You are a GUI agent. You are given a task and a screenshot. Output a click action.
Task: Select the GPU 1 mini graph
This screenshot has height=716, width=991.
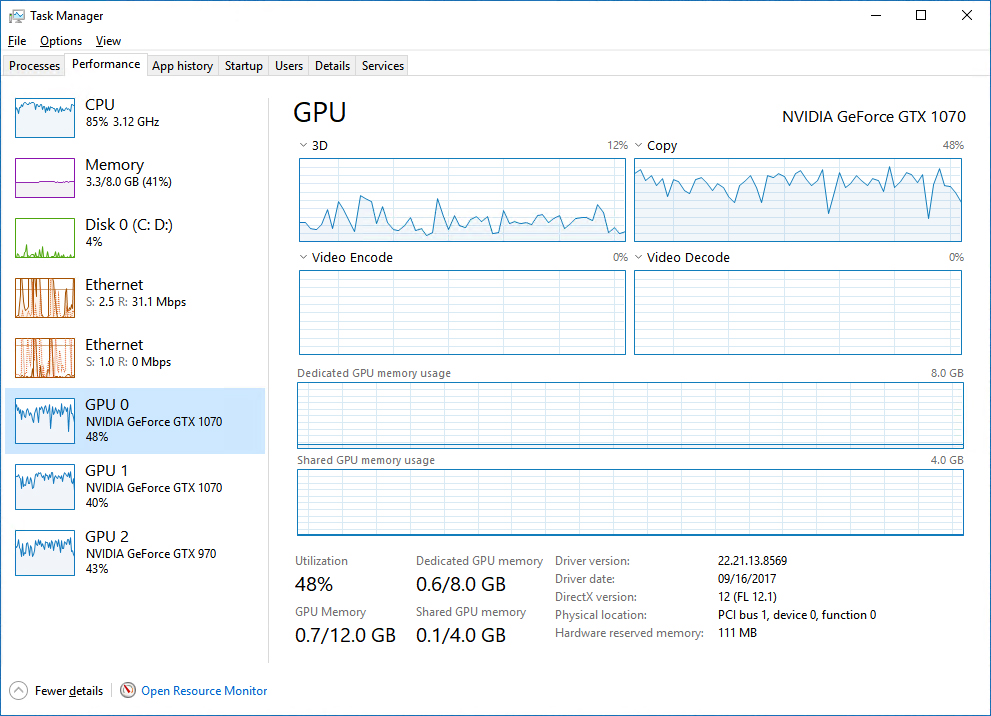(x=45, y=487)
